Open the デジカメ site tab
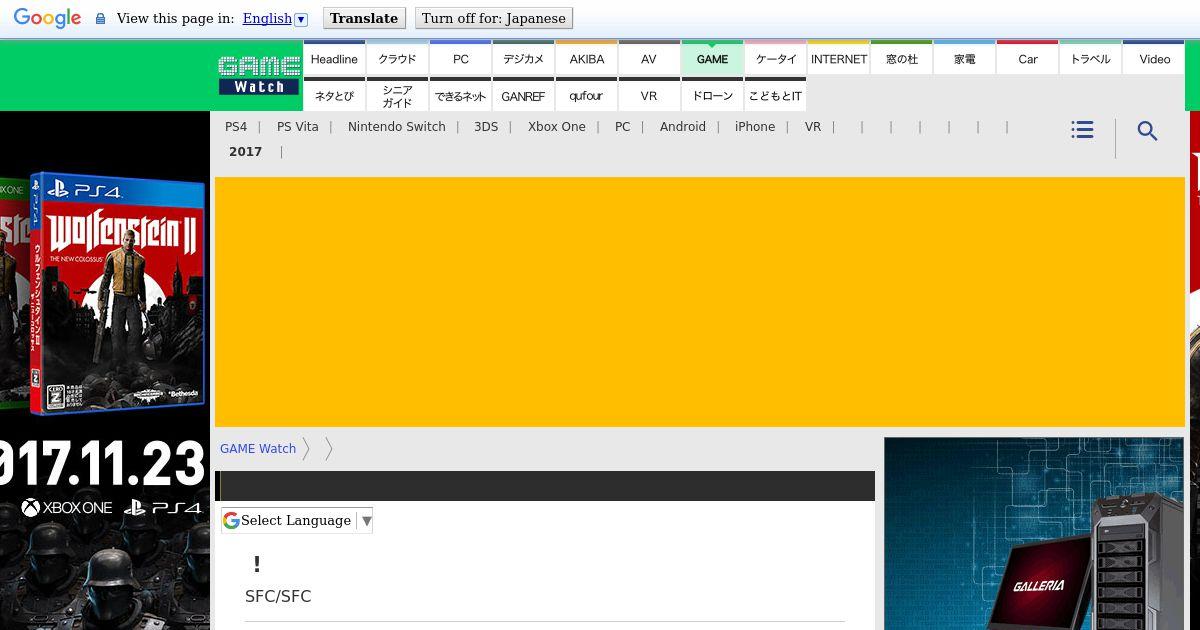Screen dimensions: 1200x630 (523, 58)
